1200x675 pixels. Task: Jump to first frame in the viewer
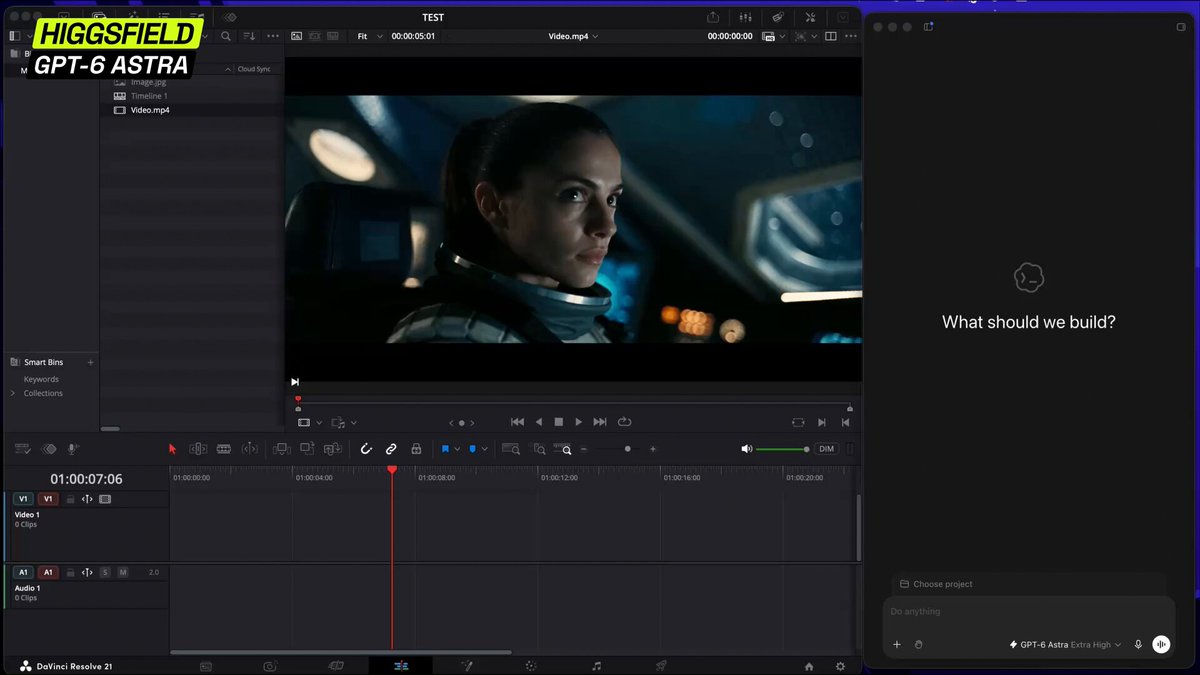pyautogui.click(x=517, y=422)
